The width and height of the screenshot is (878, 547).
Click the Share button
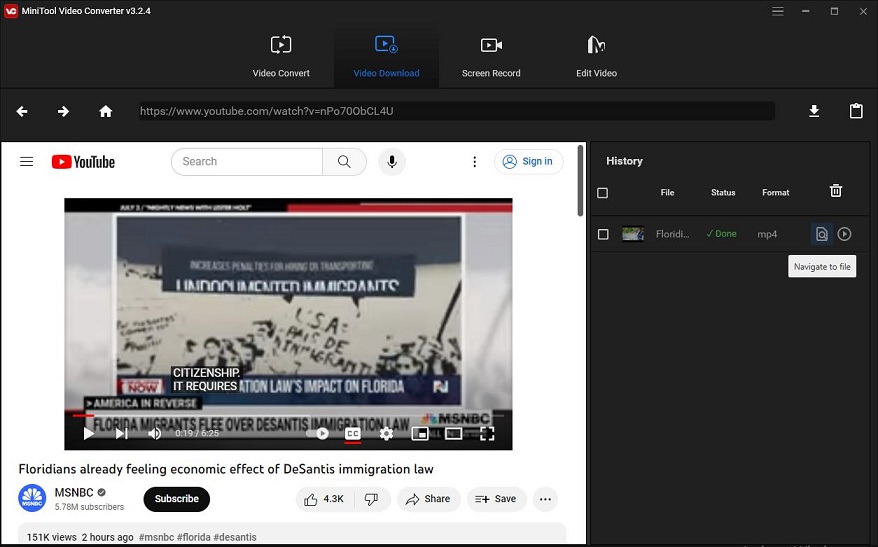tap(429, 499)
